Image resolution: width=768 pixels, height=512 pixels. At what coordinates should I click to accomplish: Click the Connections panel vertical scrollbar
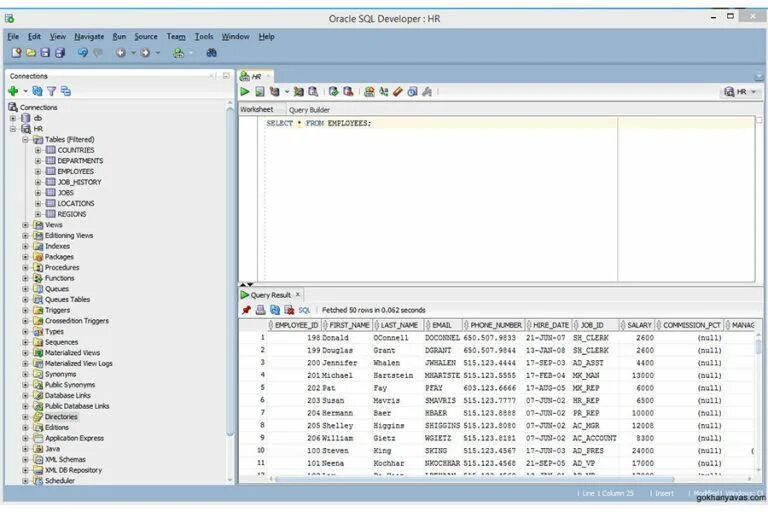pos(230,271)
